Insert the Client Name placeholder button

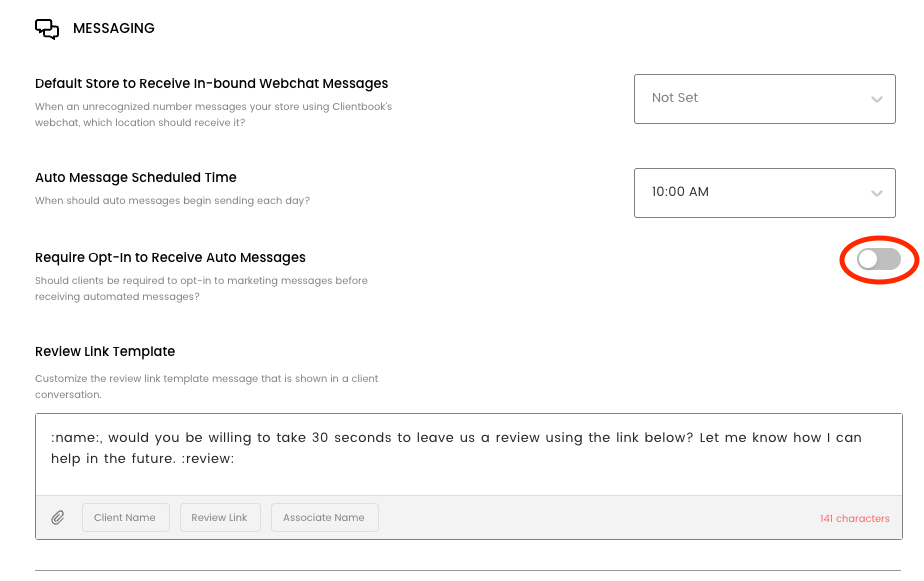click(125, 518)
